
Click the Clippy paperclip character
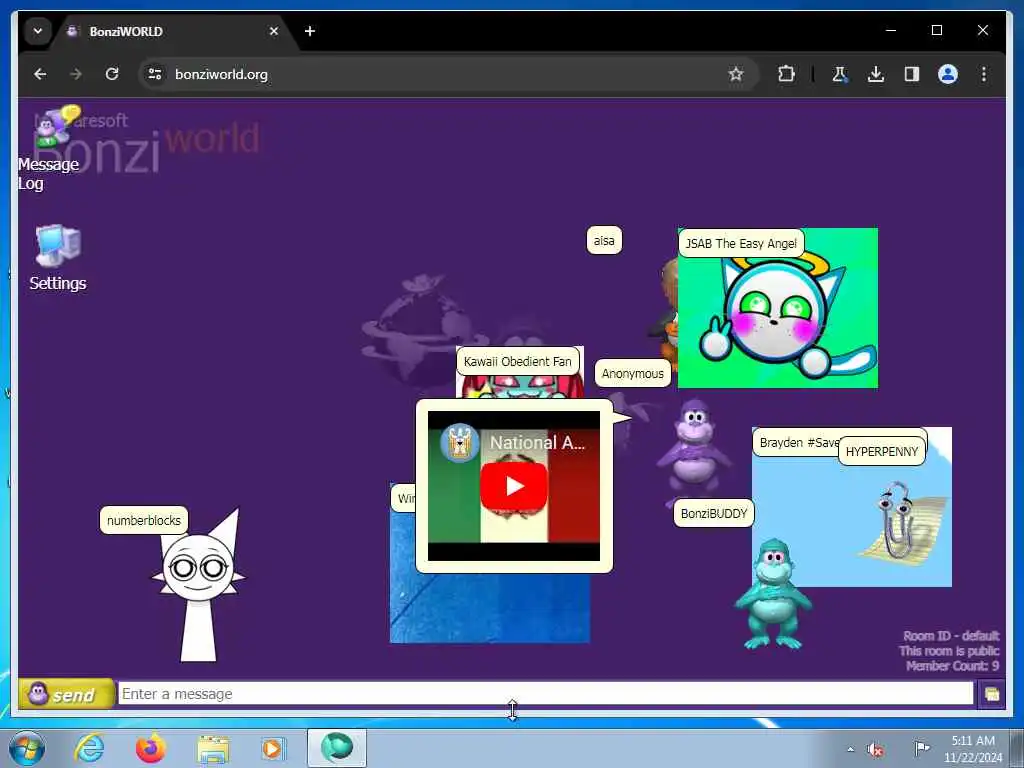coord(904,522)
